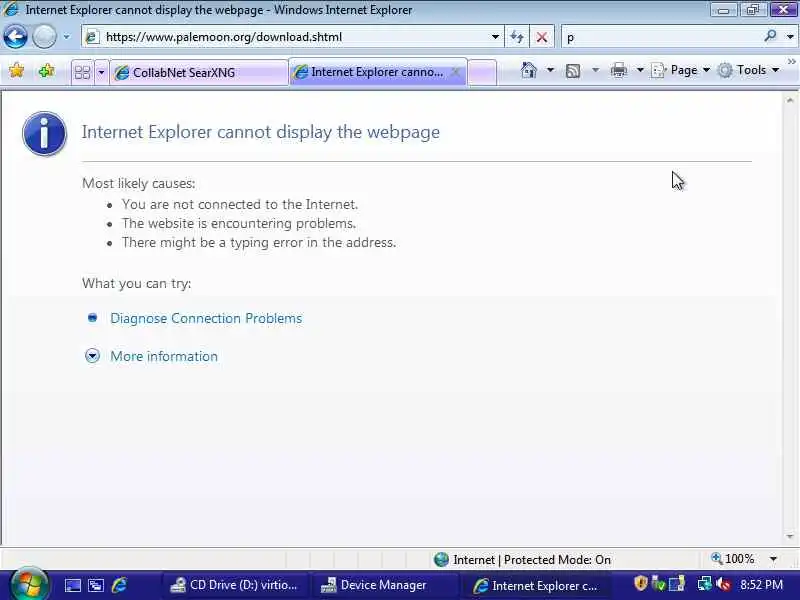Click the 'Internet Explorer cannot display the webpage' heading
The height and width of the screenshot is (600, 800).
coord(261,132)
